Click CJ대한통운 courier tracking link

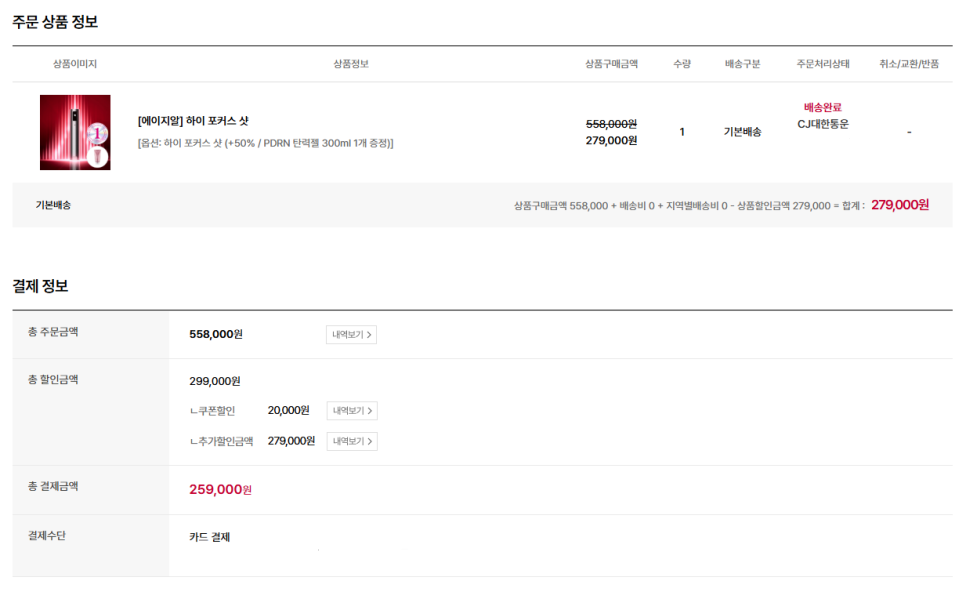[x=822, y=124]
